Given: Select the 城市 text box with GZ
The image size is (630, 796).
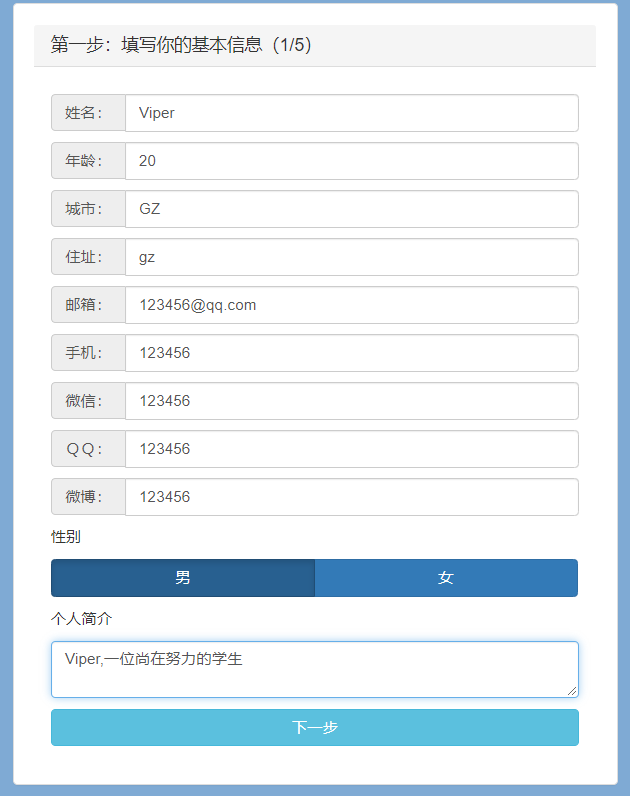Looking at the screenshot, I should (351, 209).
